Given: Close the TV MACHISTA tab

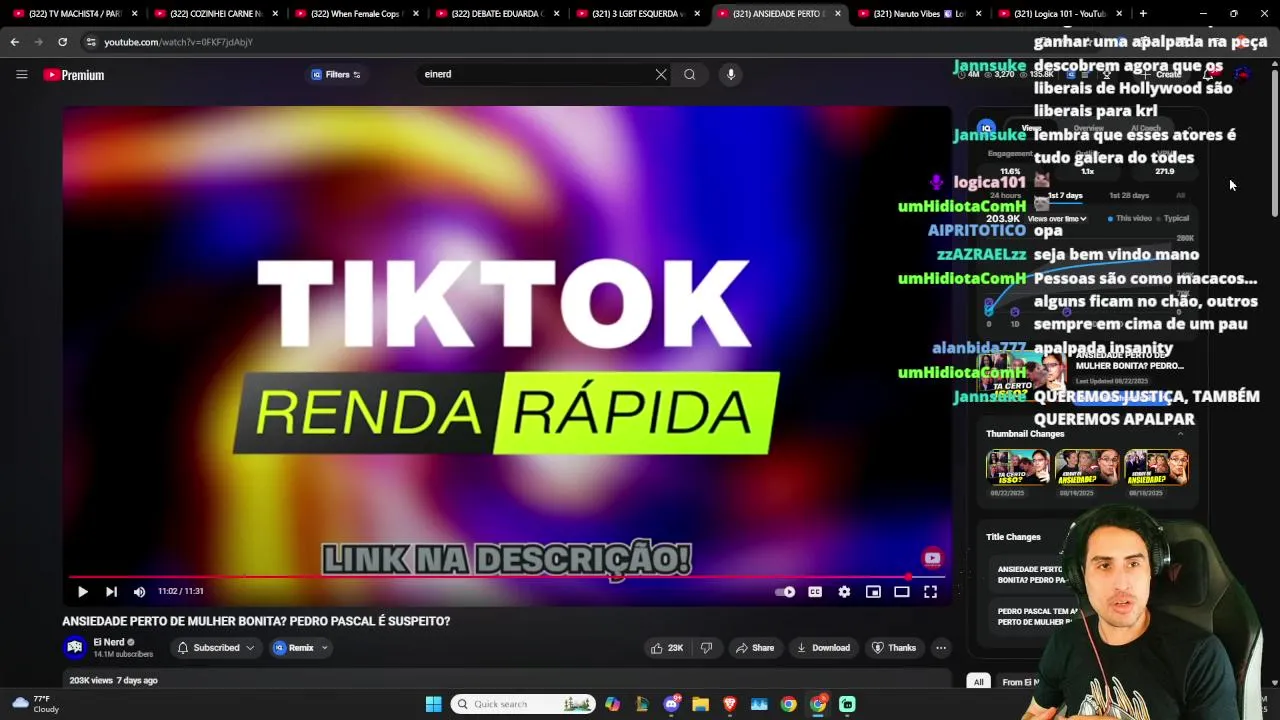Looking at the screenshot, I should click(134, 14).
